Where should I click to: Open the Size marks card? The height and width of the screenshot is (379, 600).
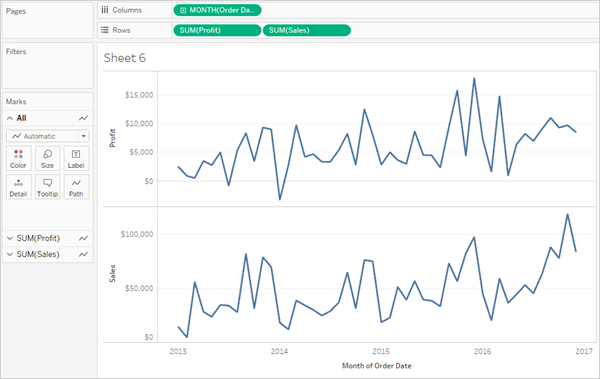tap(47, 158)
